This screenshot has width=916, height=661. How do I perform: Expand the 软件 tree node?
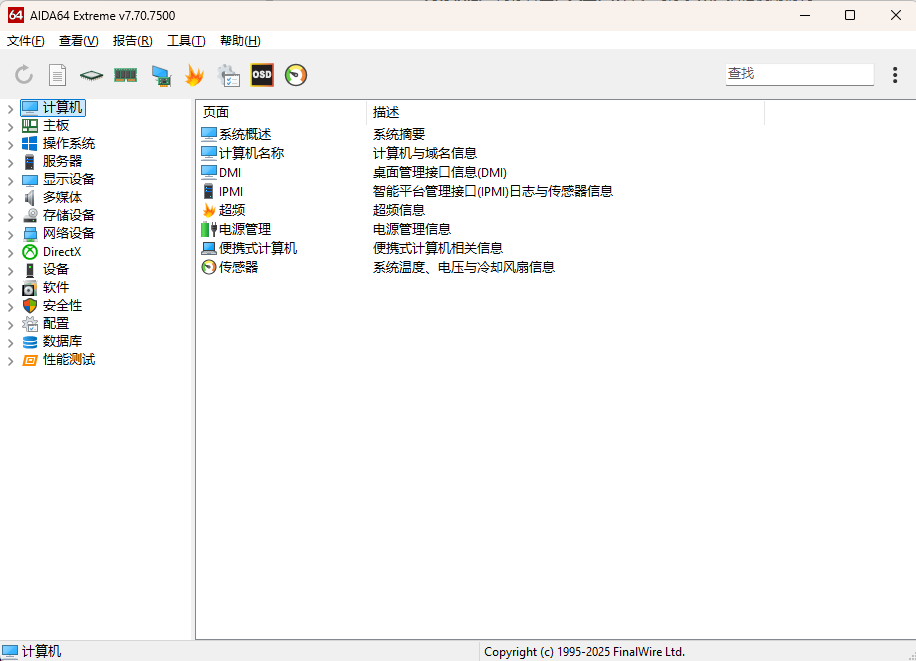(10, 289)
